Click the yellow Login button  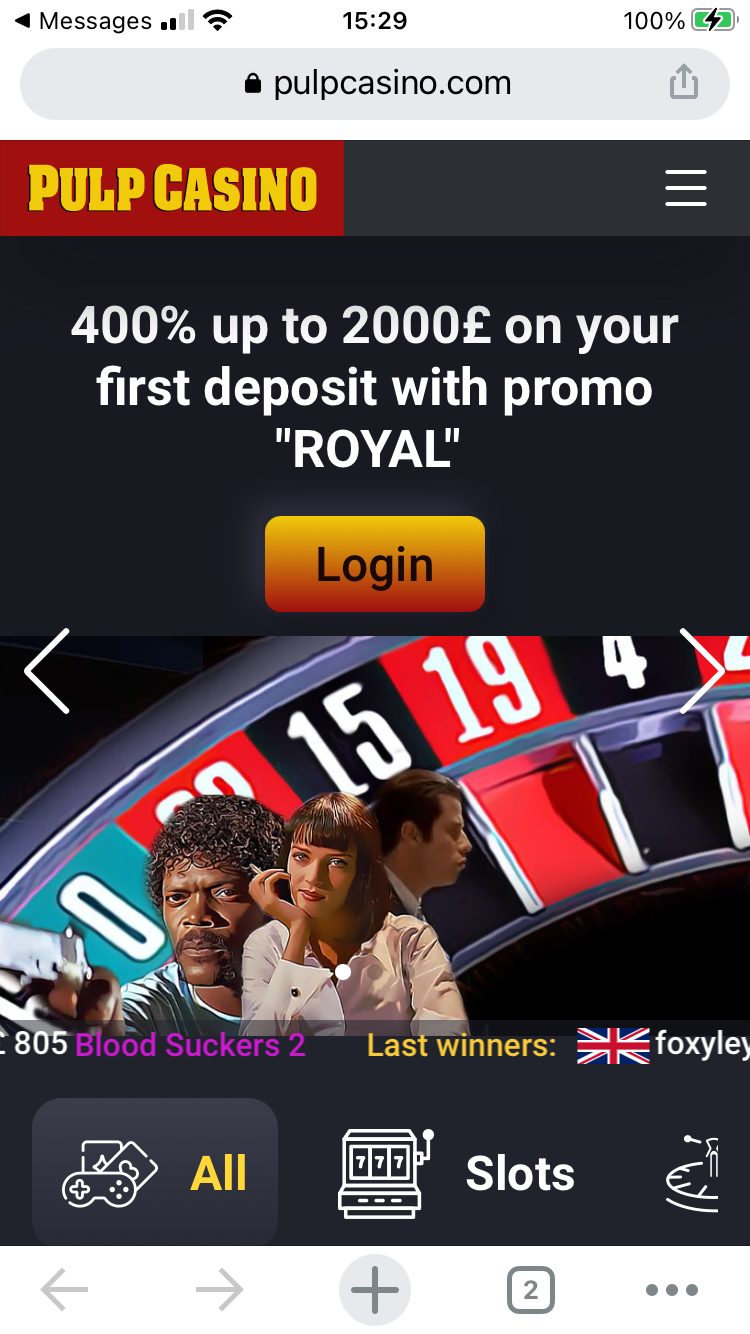click(x=375, y=564)
